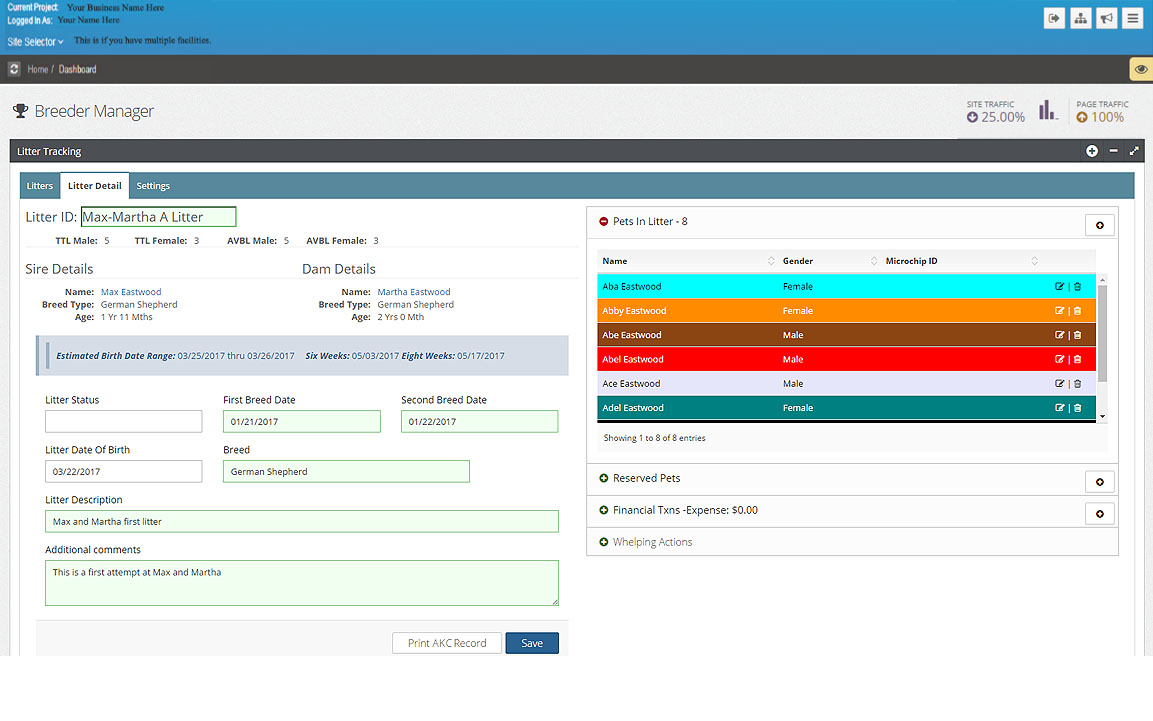Edit the Aba Eastwood pet row

(x=1060, y=287)
